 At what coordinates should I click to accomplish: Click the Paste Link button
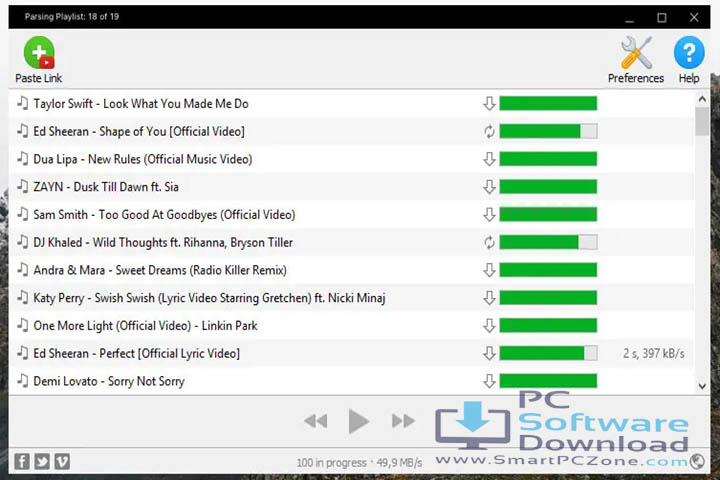coord(39,60)
